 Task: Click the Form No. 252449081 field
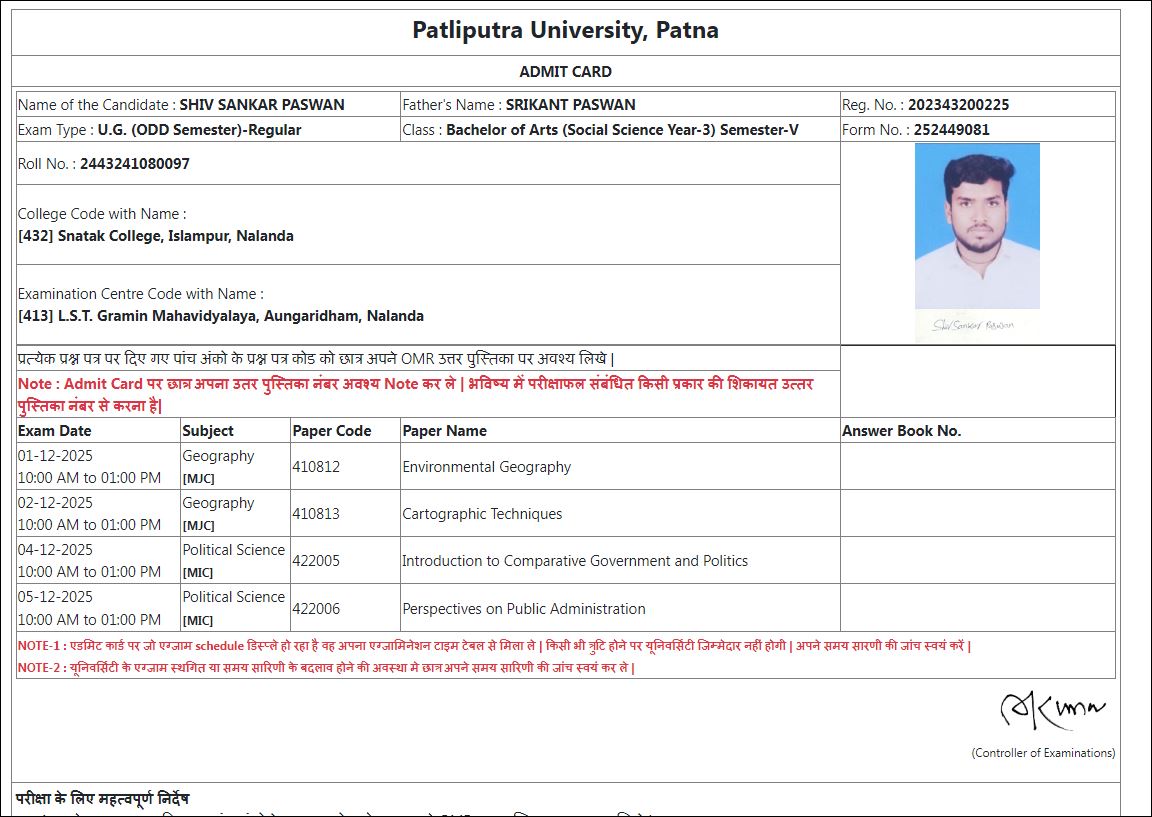click(951, 130)
